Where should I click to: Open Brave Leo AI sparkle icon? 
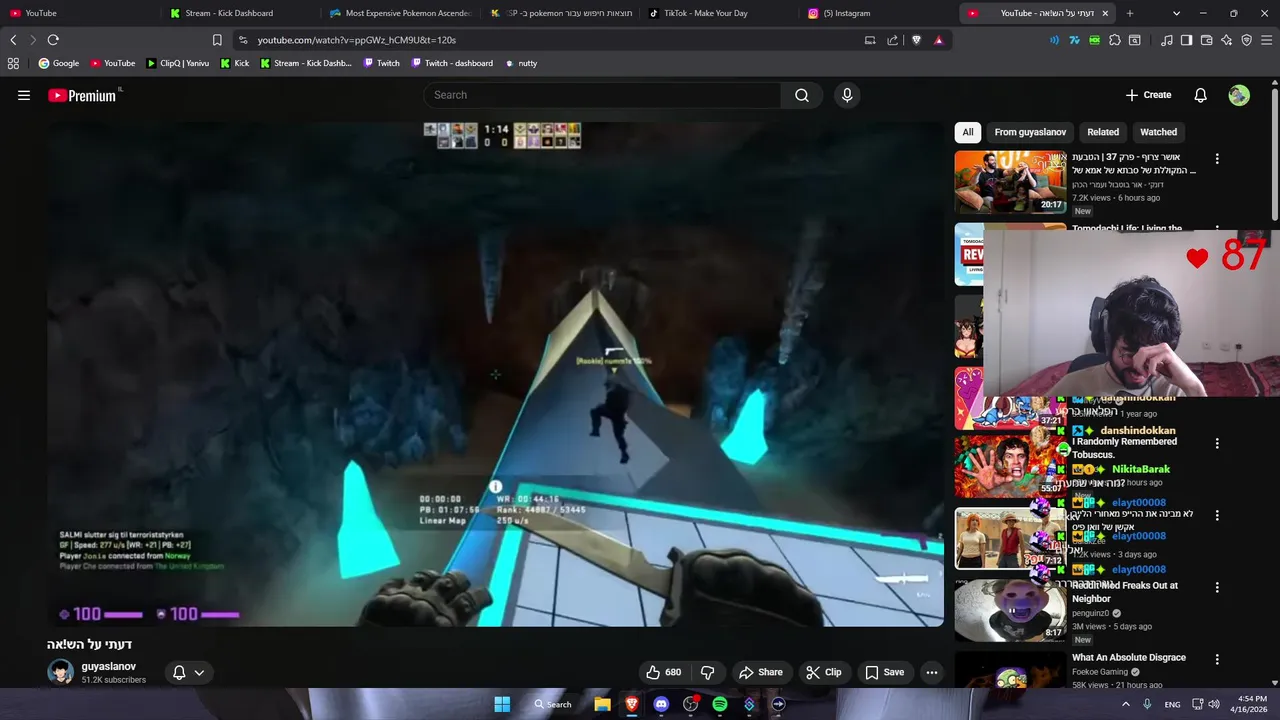tap(1227, 40)
